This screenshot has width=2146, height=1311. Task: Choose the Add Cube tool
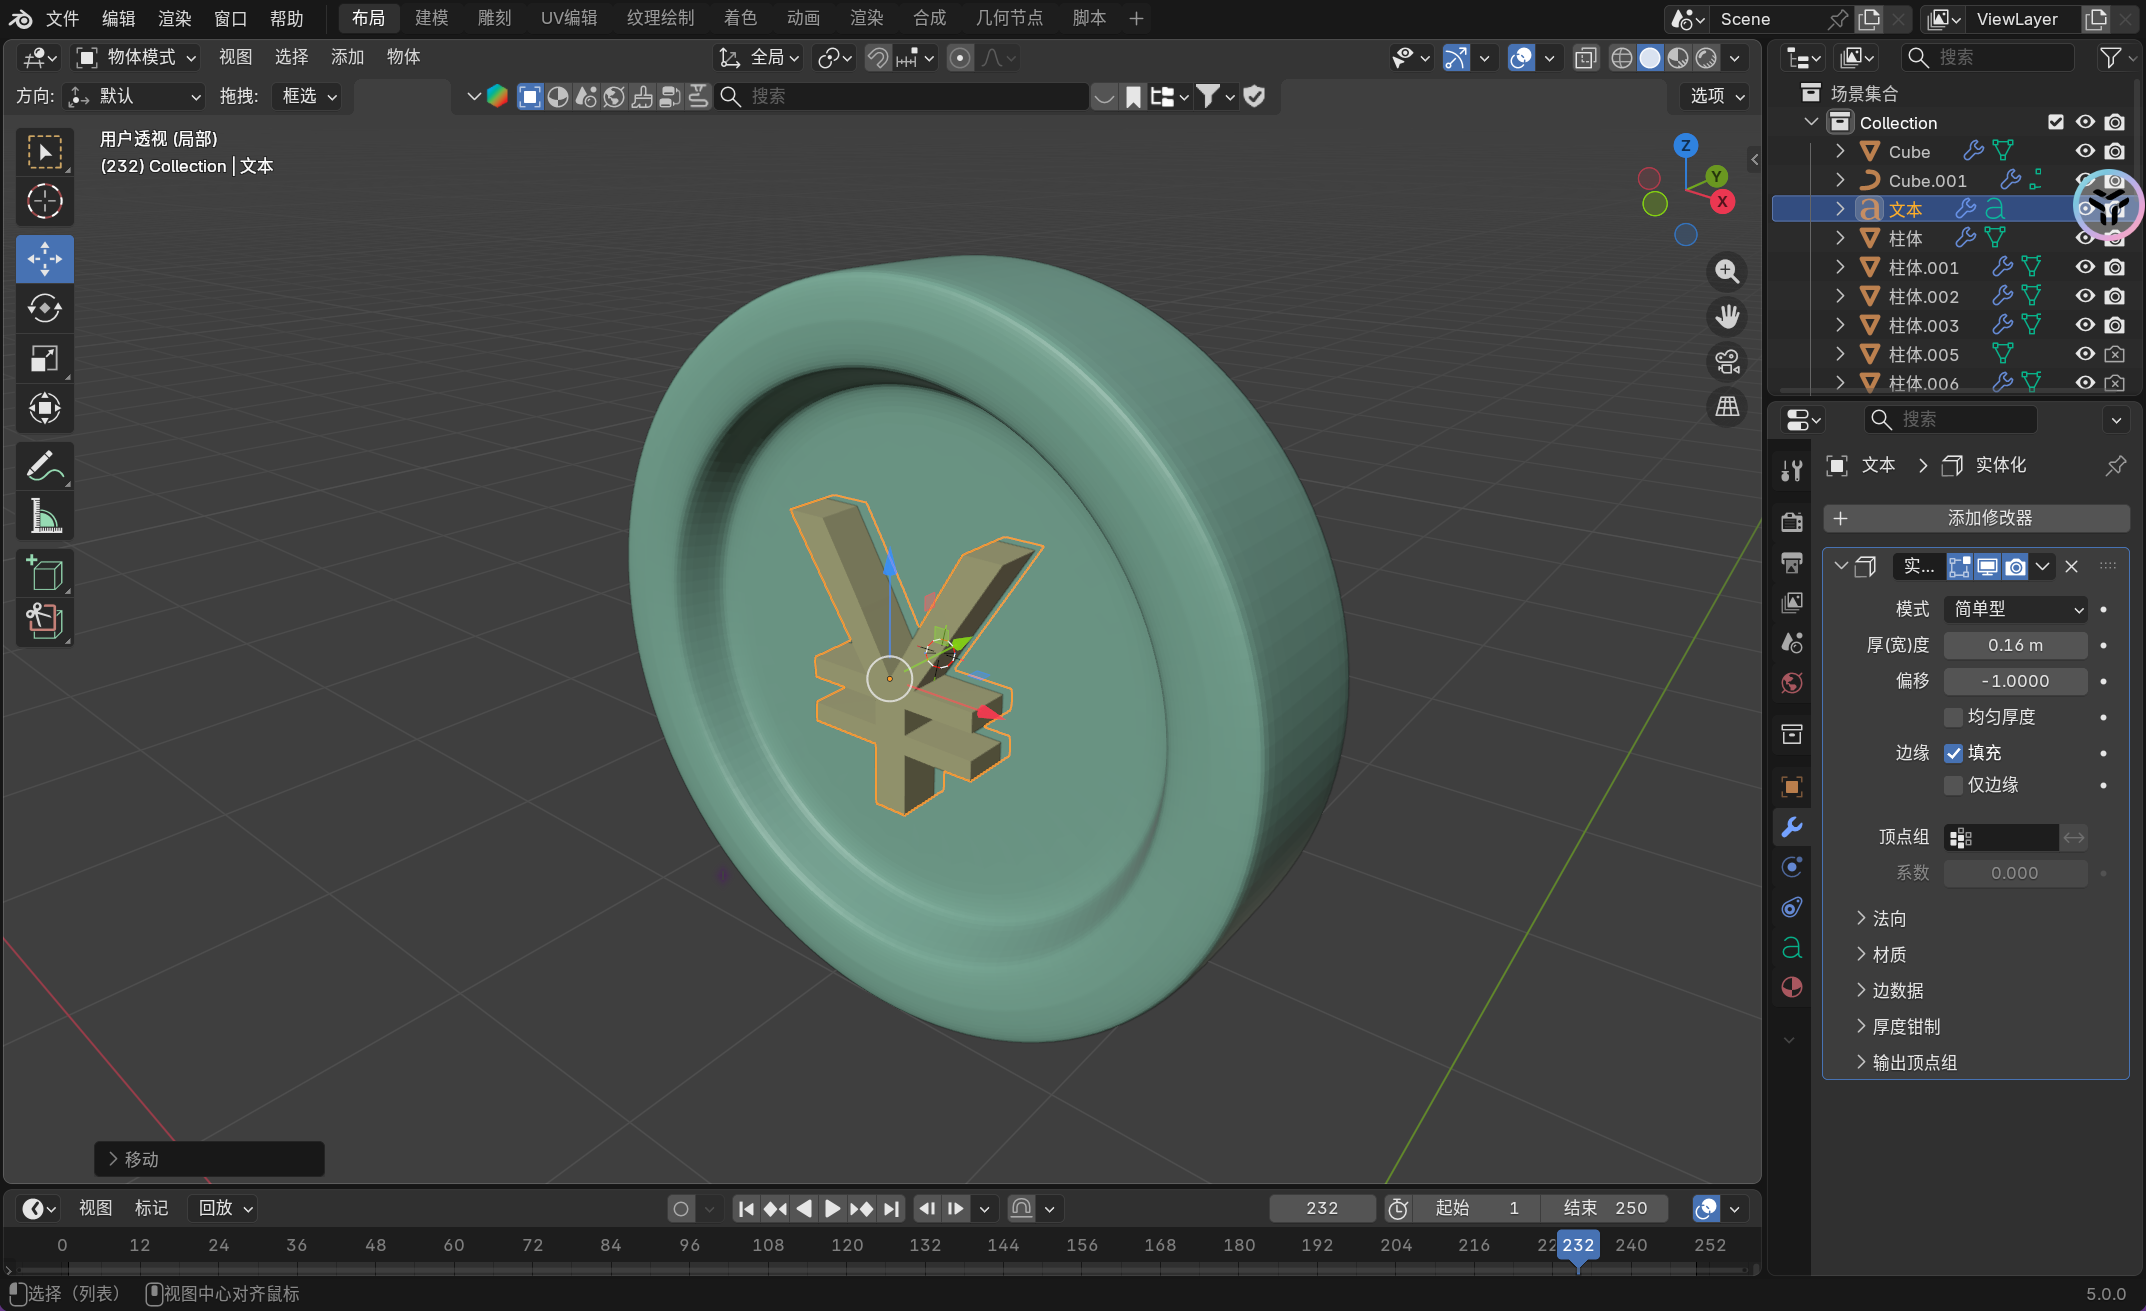coord(45,574)
